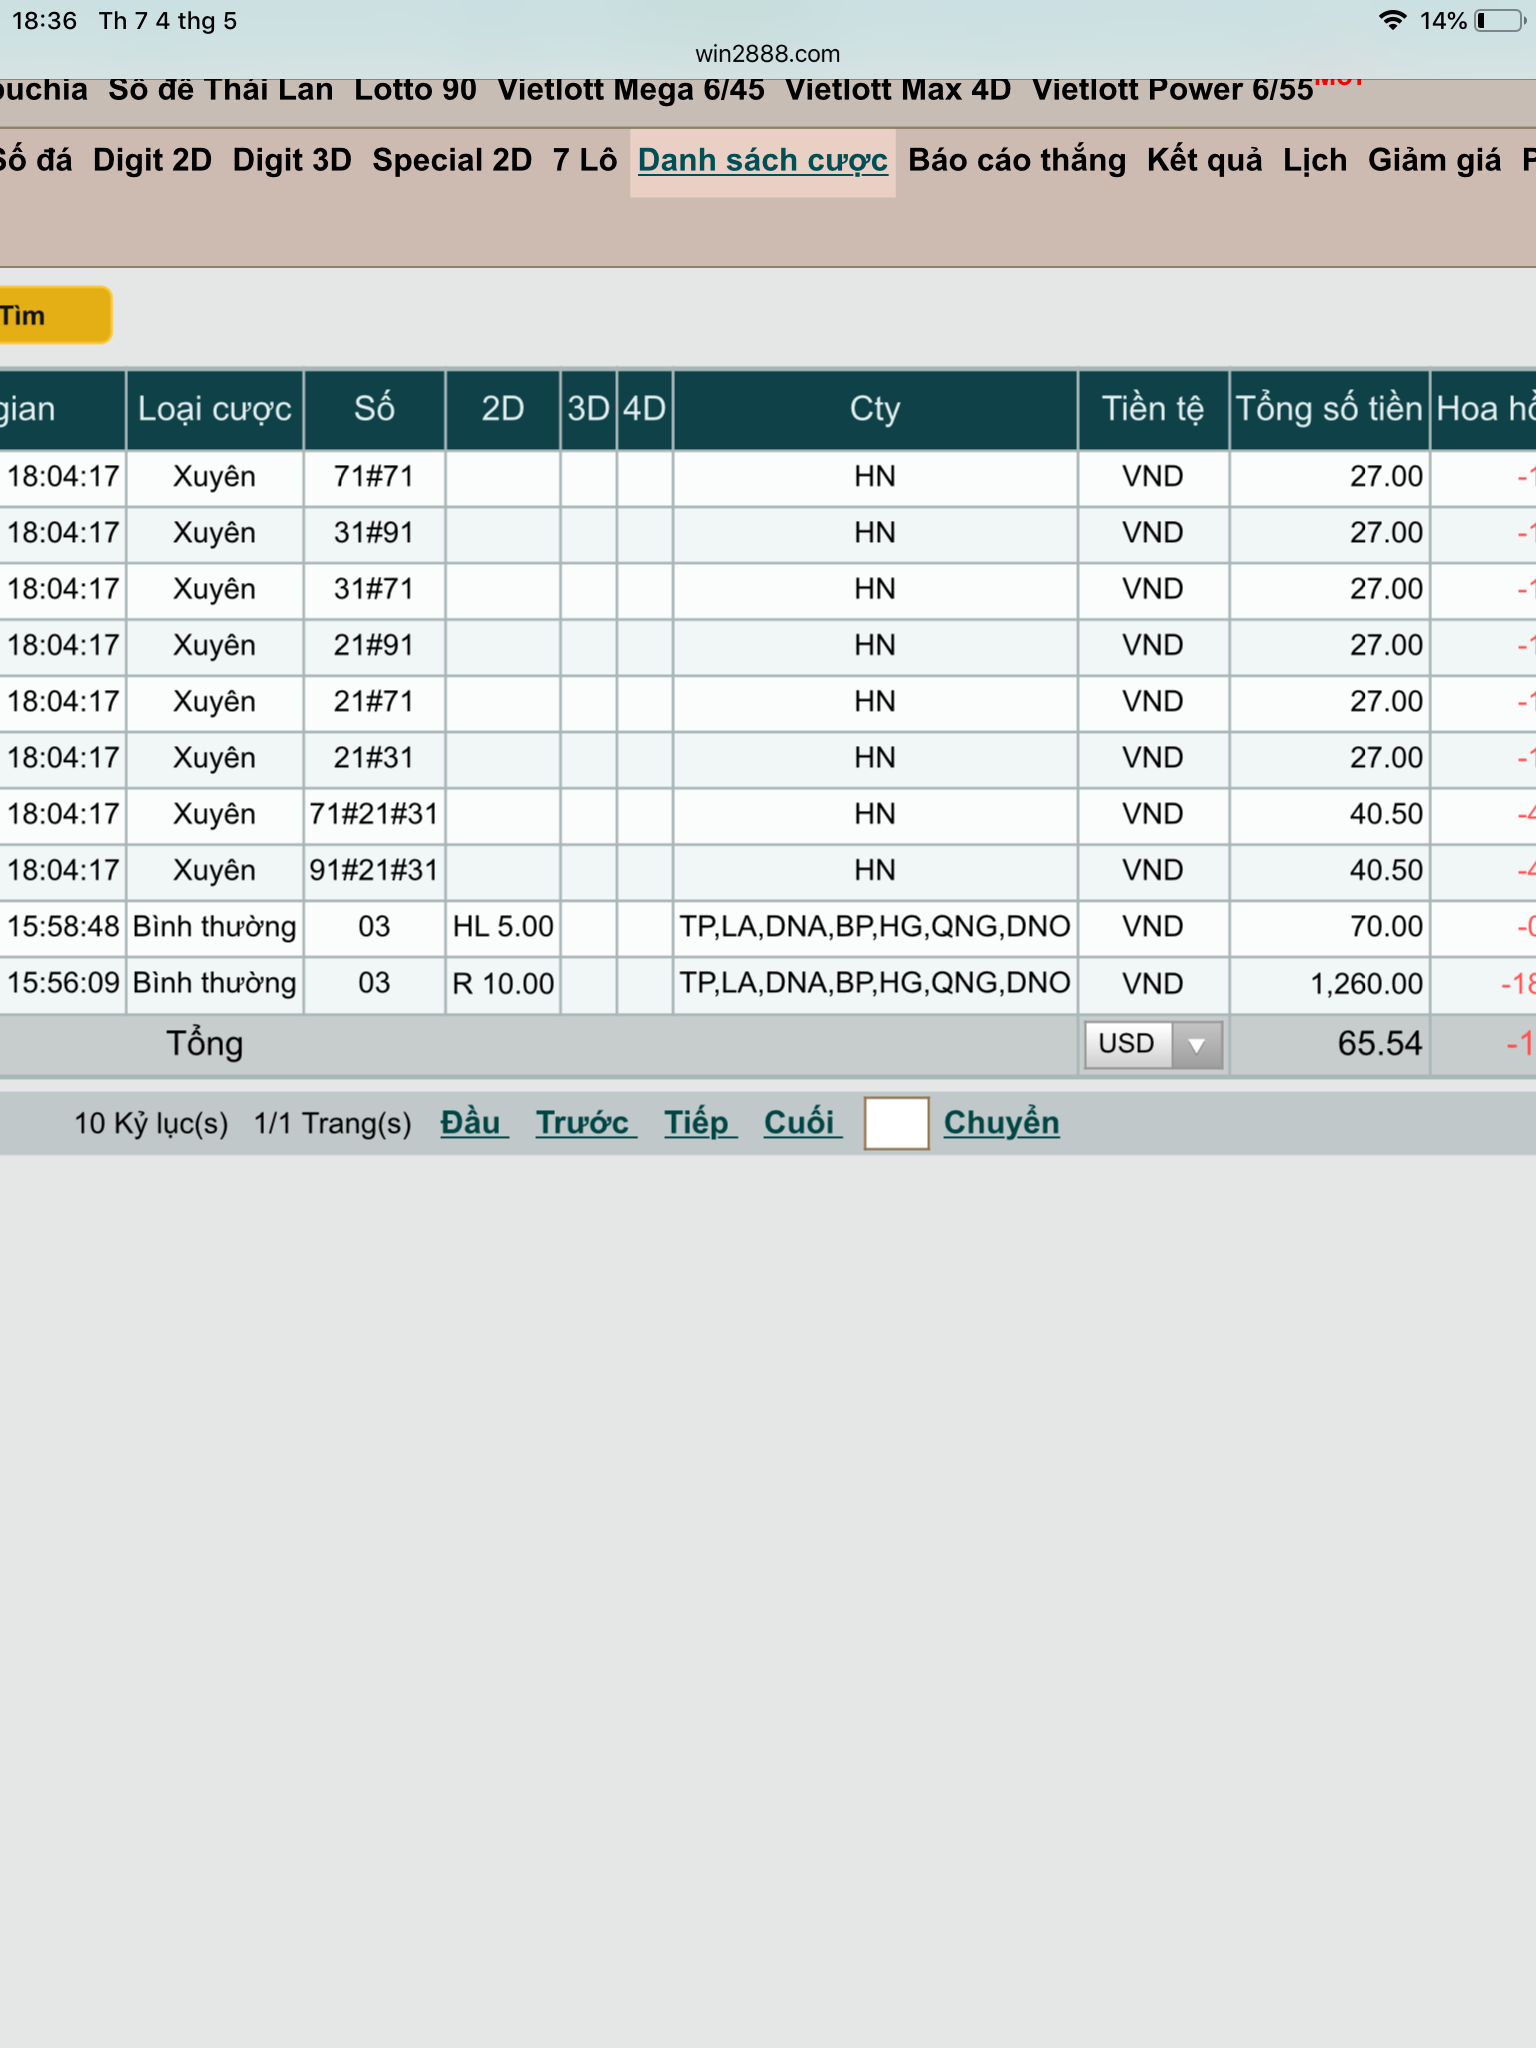Click the yellow Tìm search button

click(x=52, y=316)
